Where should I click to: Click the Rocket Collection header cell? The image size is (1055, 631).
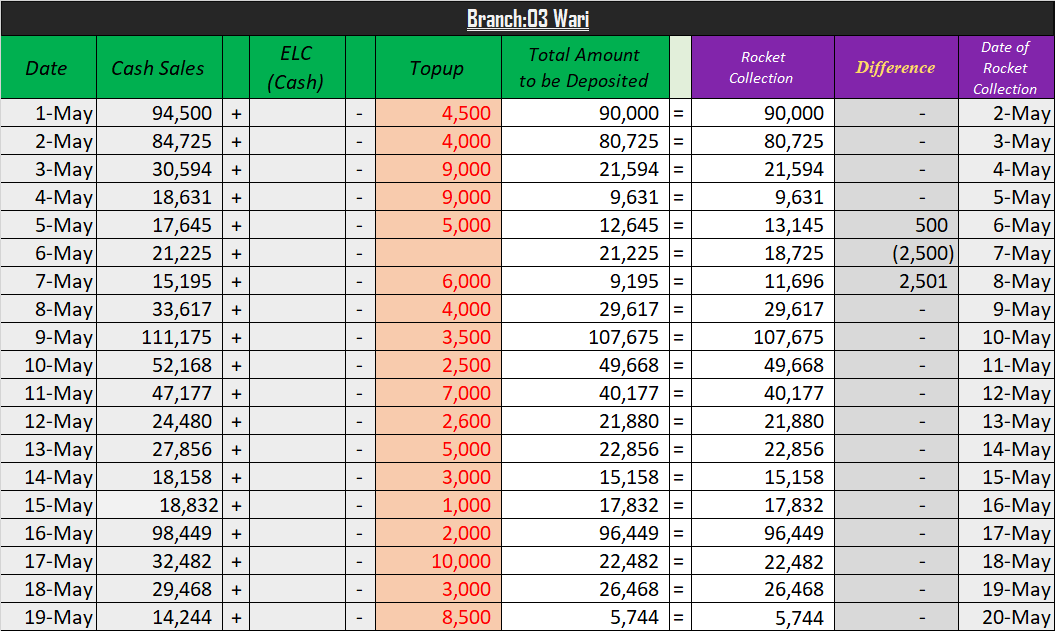click(x=762, y=67)
